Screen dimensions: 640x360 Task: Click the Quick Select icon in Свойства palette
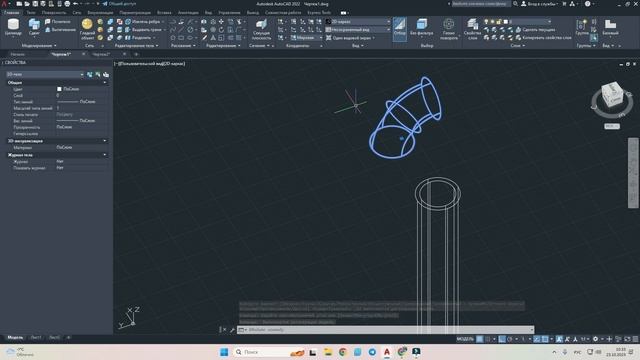[106, 74]
